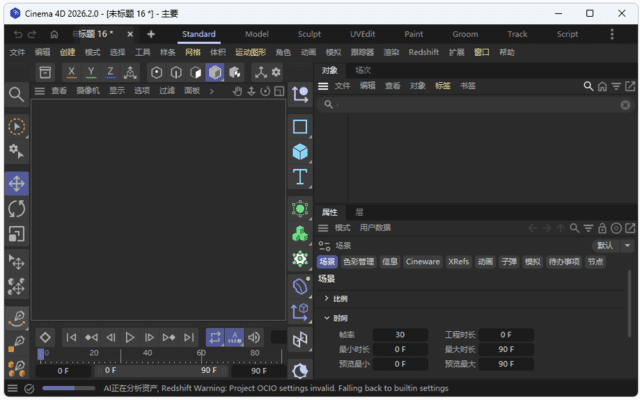The image size is (640, 400).
Task: Select the Move tool
Action: click(x=17, y=184)
